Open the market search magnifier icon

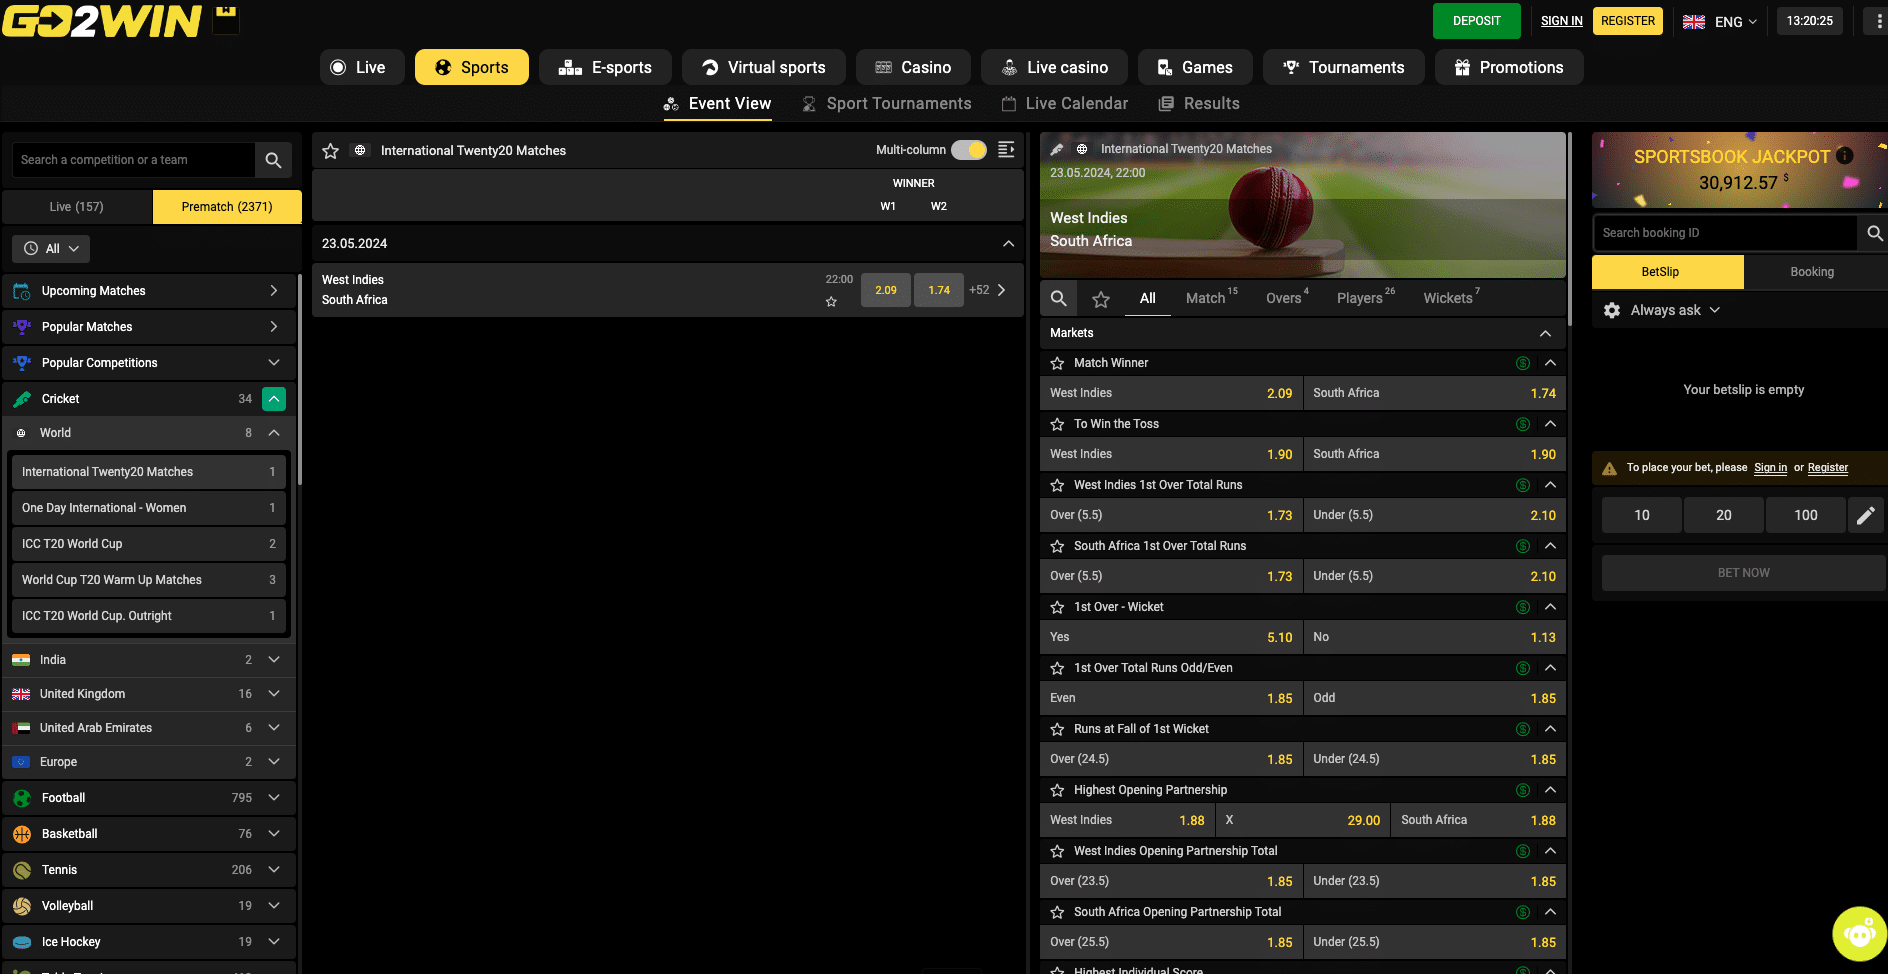[x=1059, y=298]
